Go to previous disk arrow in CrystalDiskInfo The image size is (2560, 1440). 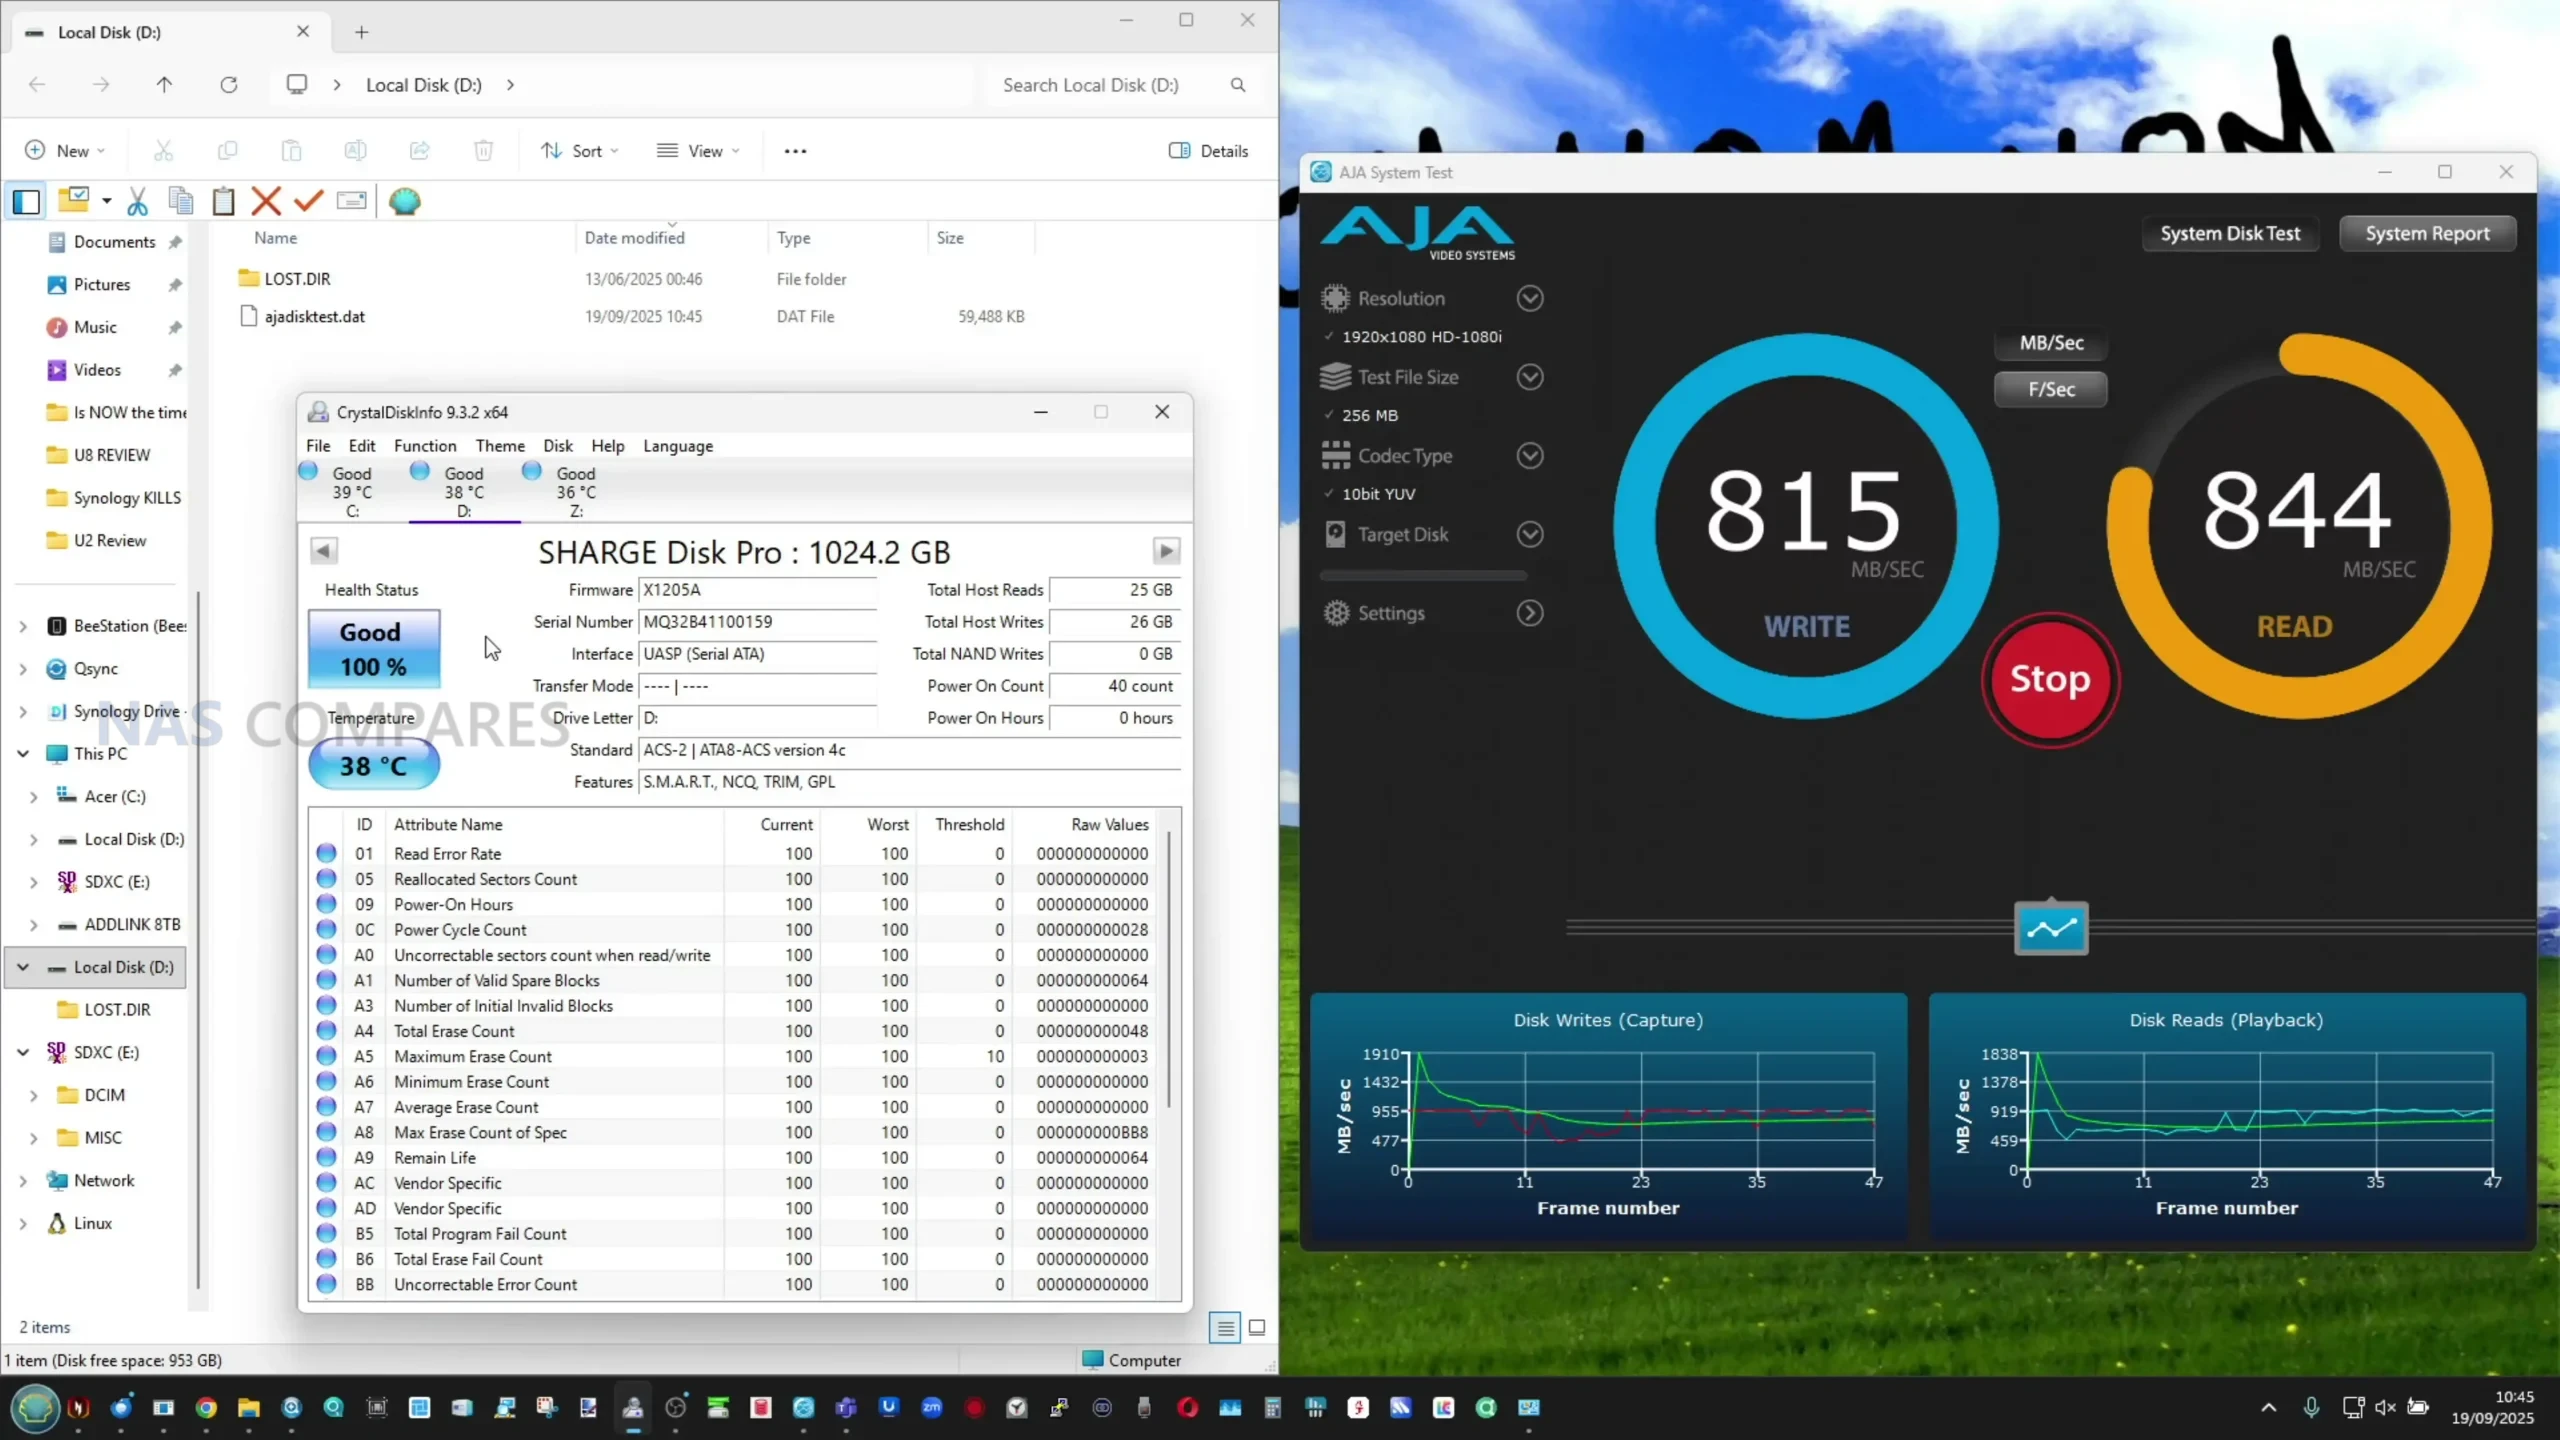coord(323,551)
